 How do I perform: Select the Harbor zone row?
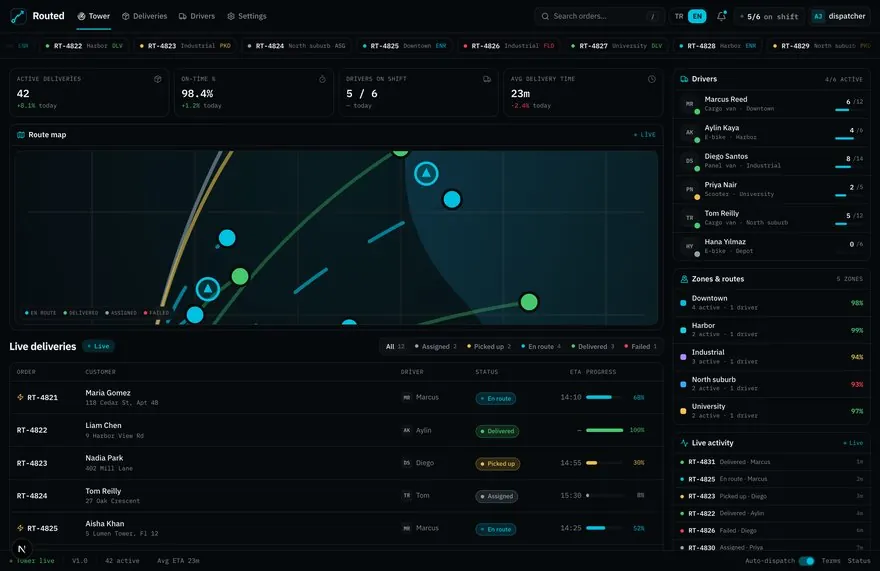click(772, 330)
